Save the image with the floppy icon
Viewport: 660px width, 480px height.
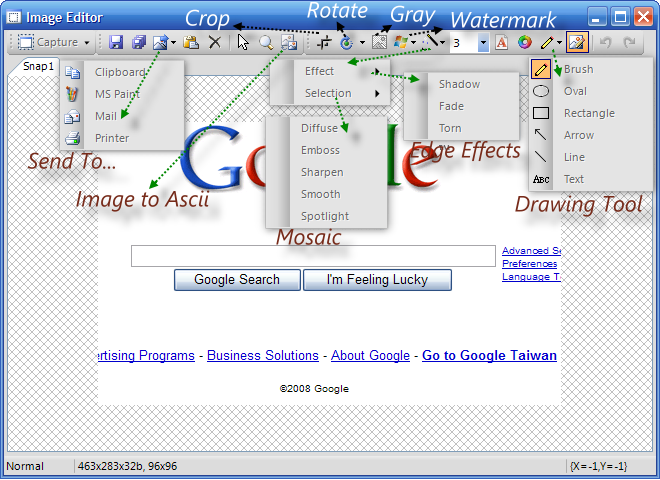click(116, 43)
